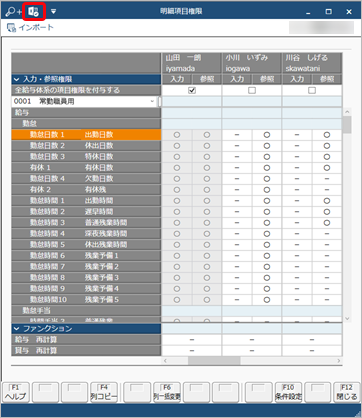The image size is (362, 418).
Task: Open the small arrow menu in title bar
Action: (x=53, y=12)
